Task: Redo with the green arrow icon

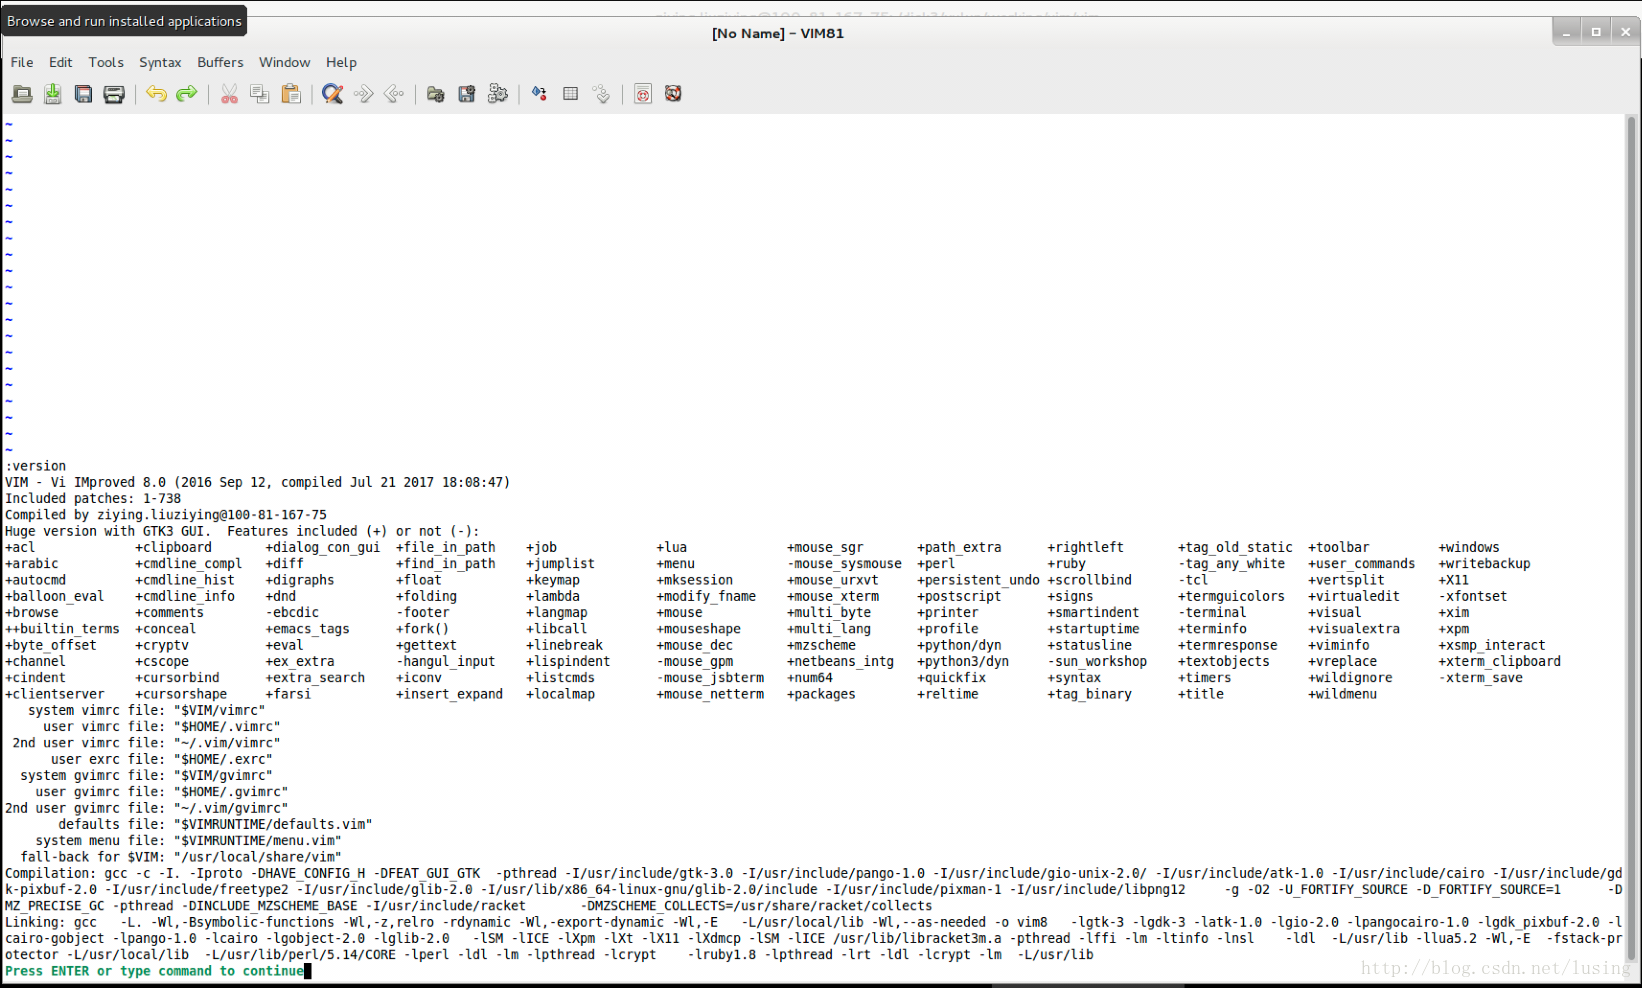Action: click(186, 94)
